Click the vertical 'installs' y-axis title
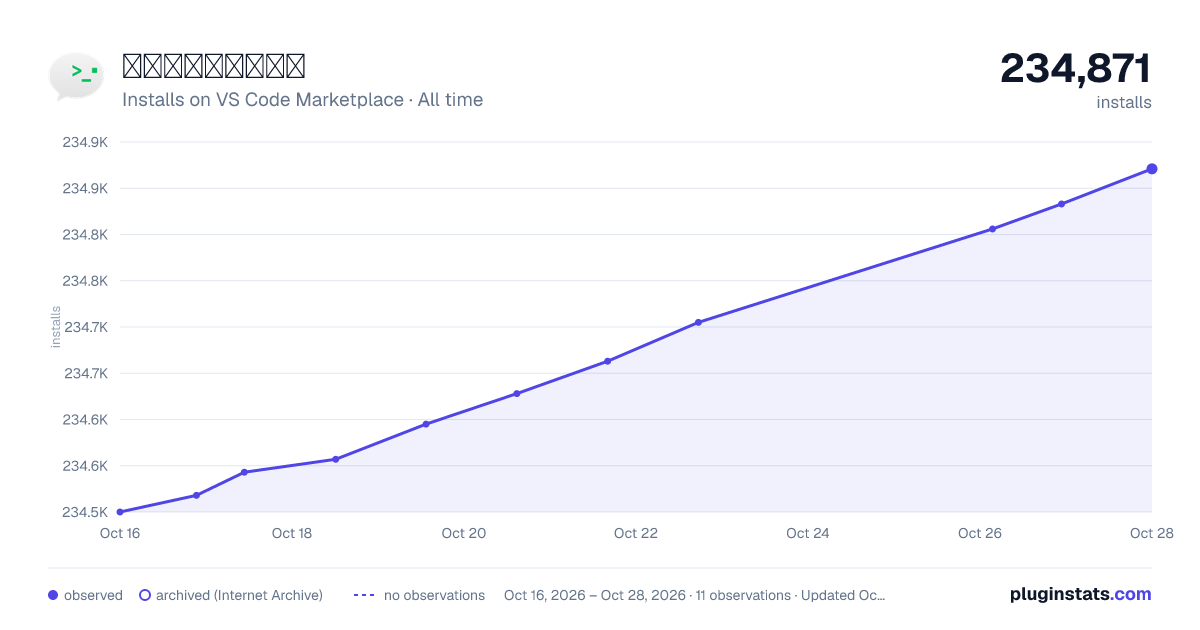 [x=56, y=327]
